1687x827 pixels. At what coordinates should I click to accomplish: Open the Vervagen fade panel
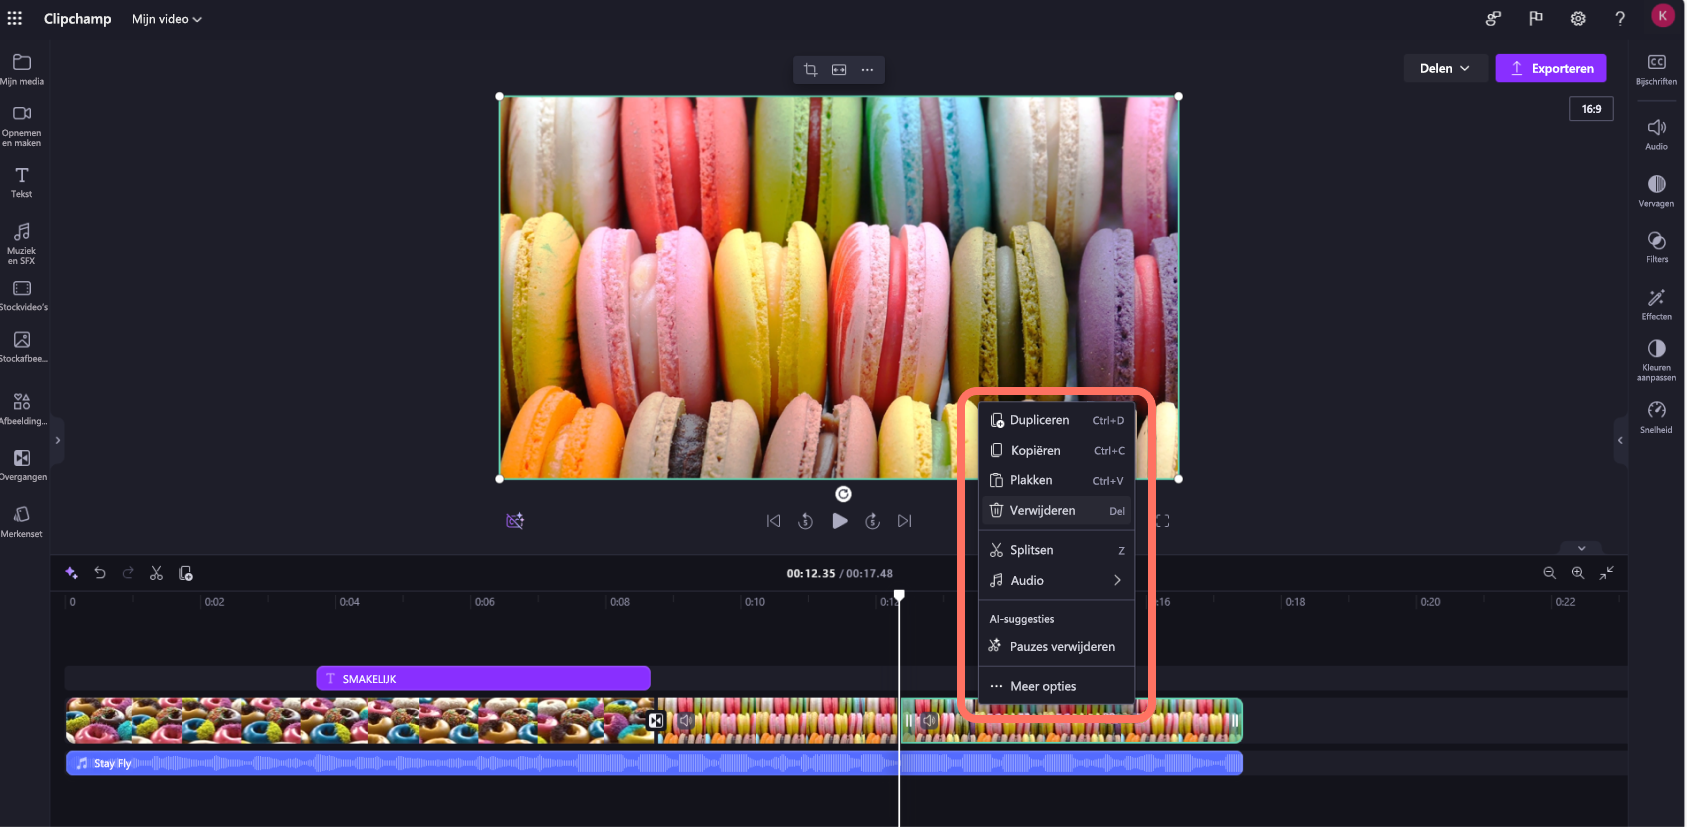click(1657, 190)
